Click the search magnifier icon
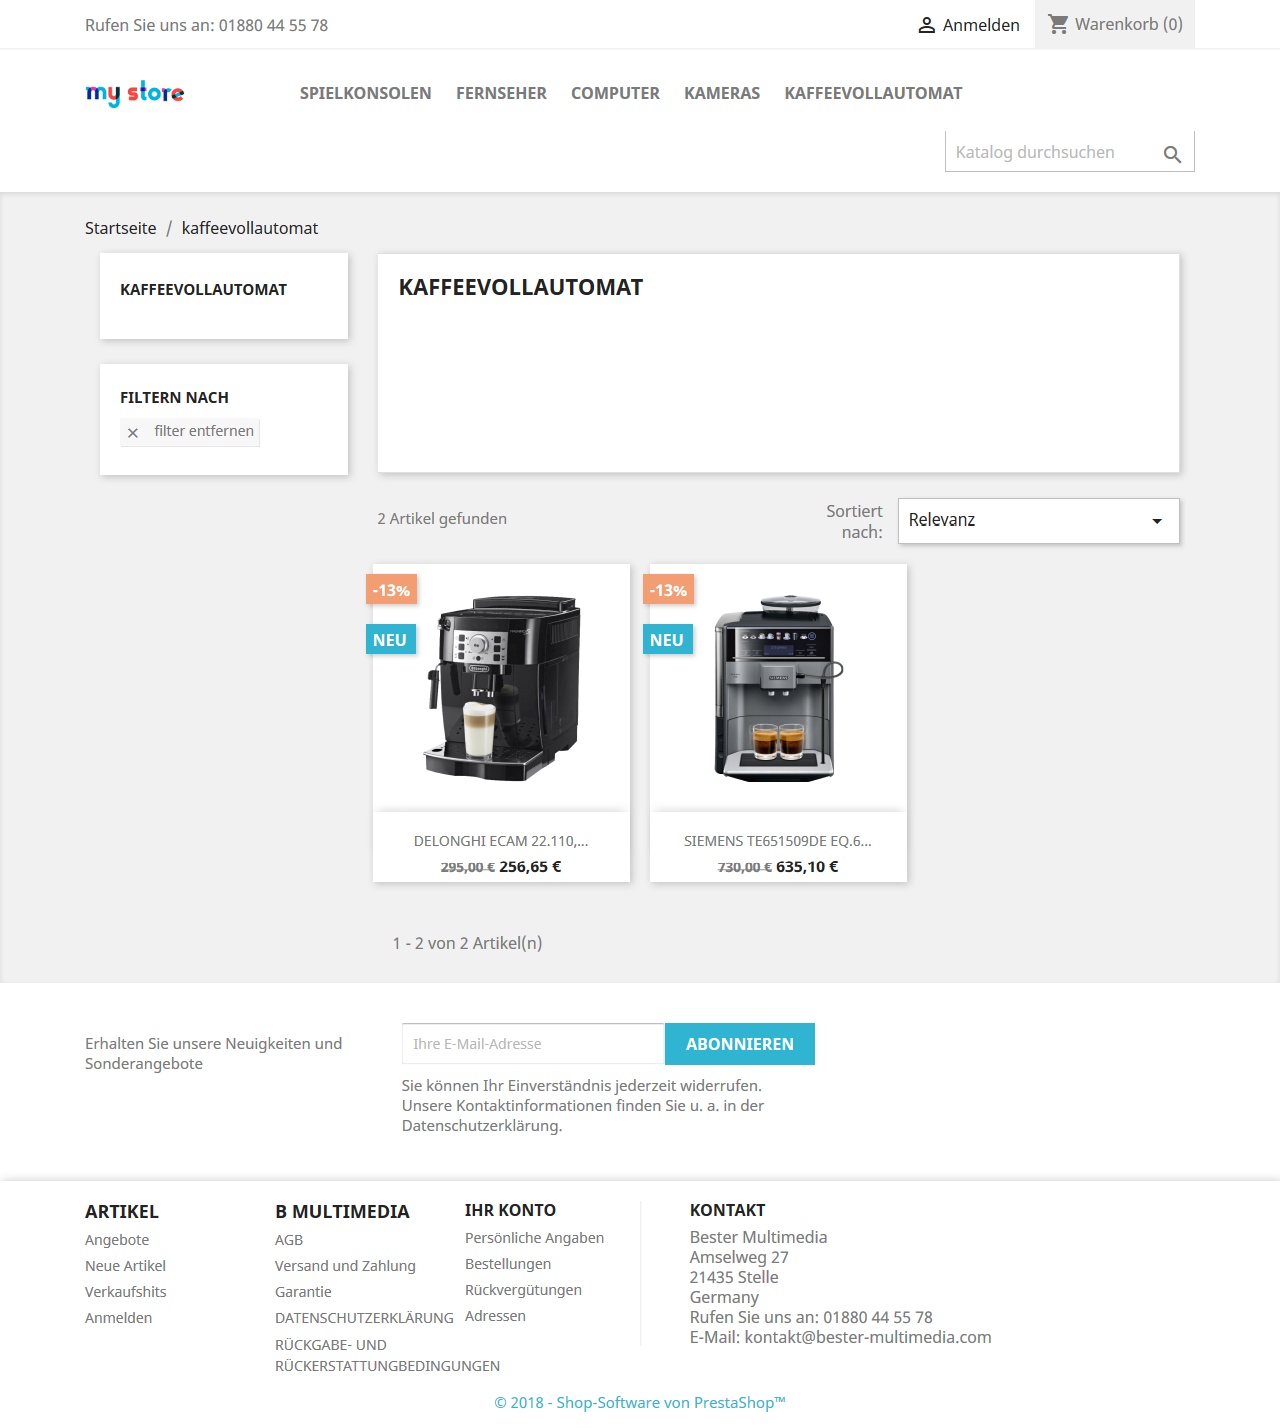1280x1428 pixels. [1172, 154]
